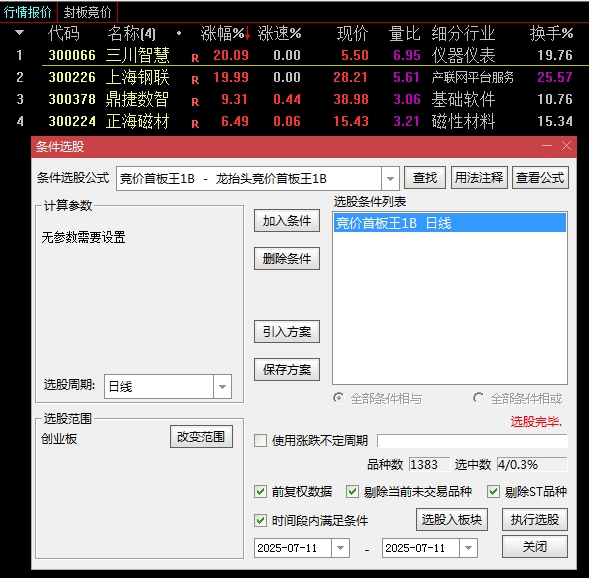Click the start date 2025-07-11 field
This screenshot has width=589, height=578.
pos(293,548)
